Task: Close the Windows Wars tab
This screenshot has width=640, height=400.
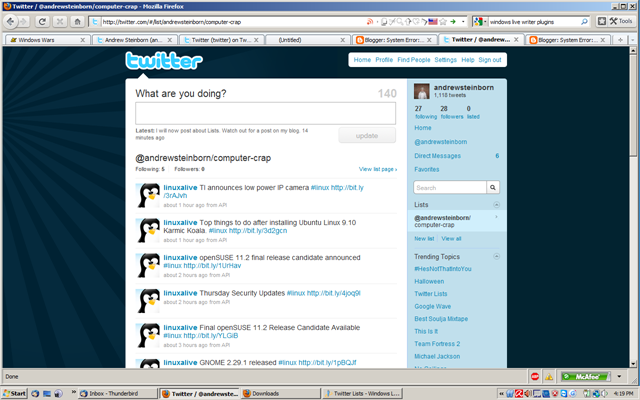Action: [x=83, y=40]
